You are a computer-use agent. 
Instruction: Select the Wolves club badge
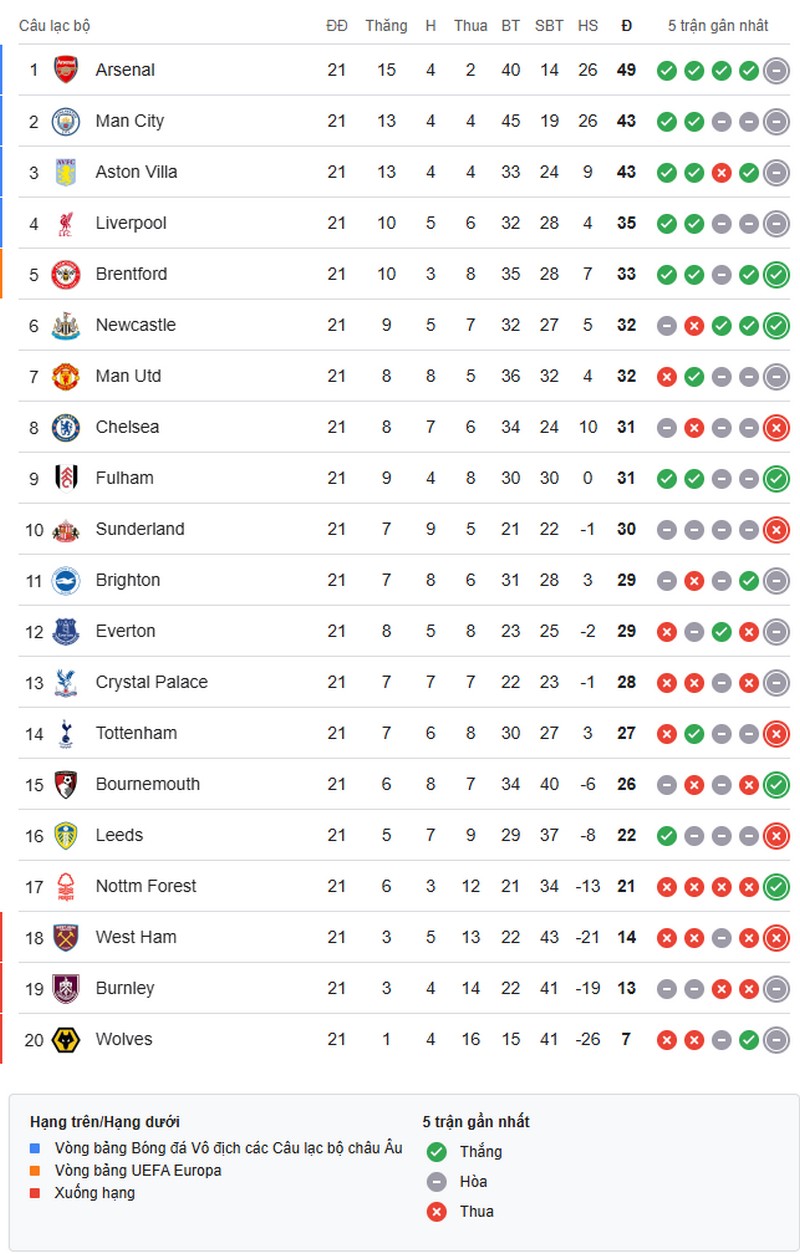click(x=65, y=1039)
